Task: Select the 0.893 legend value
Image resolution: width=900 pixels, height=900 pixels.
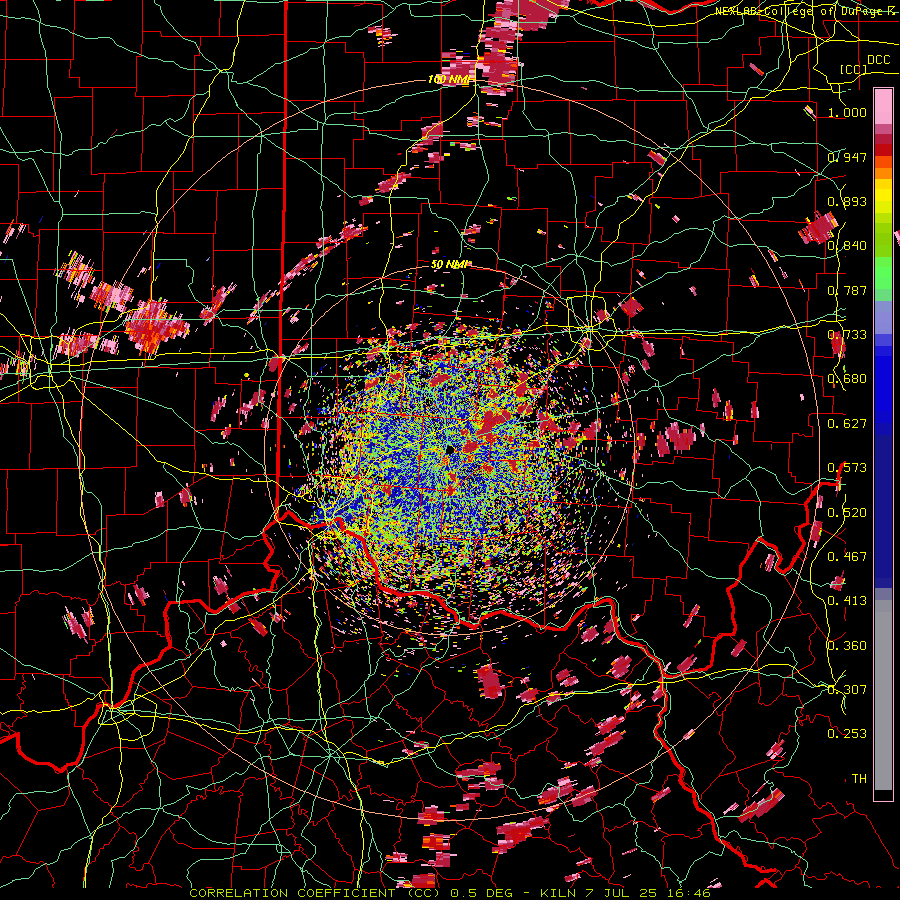Action: (847, 201)
